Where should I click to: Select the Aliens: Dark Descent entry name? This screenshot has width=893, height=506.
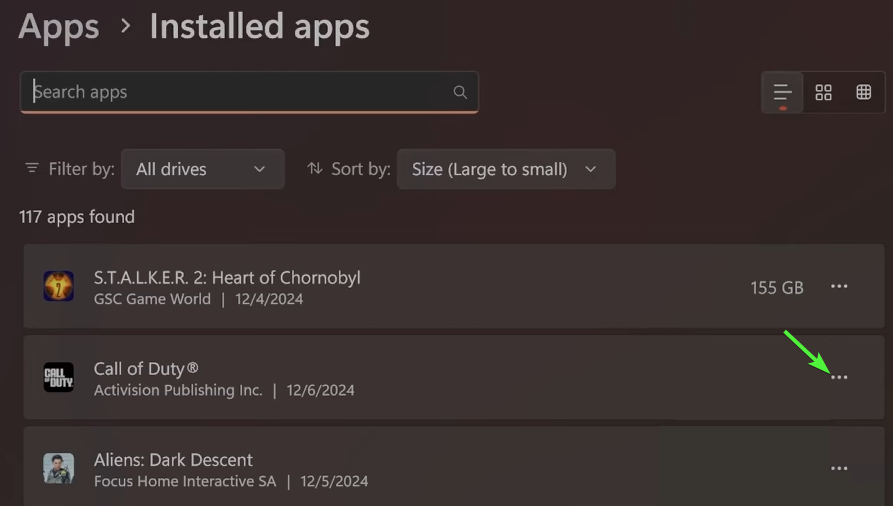pyautogui.click(x=173, y=459)
